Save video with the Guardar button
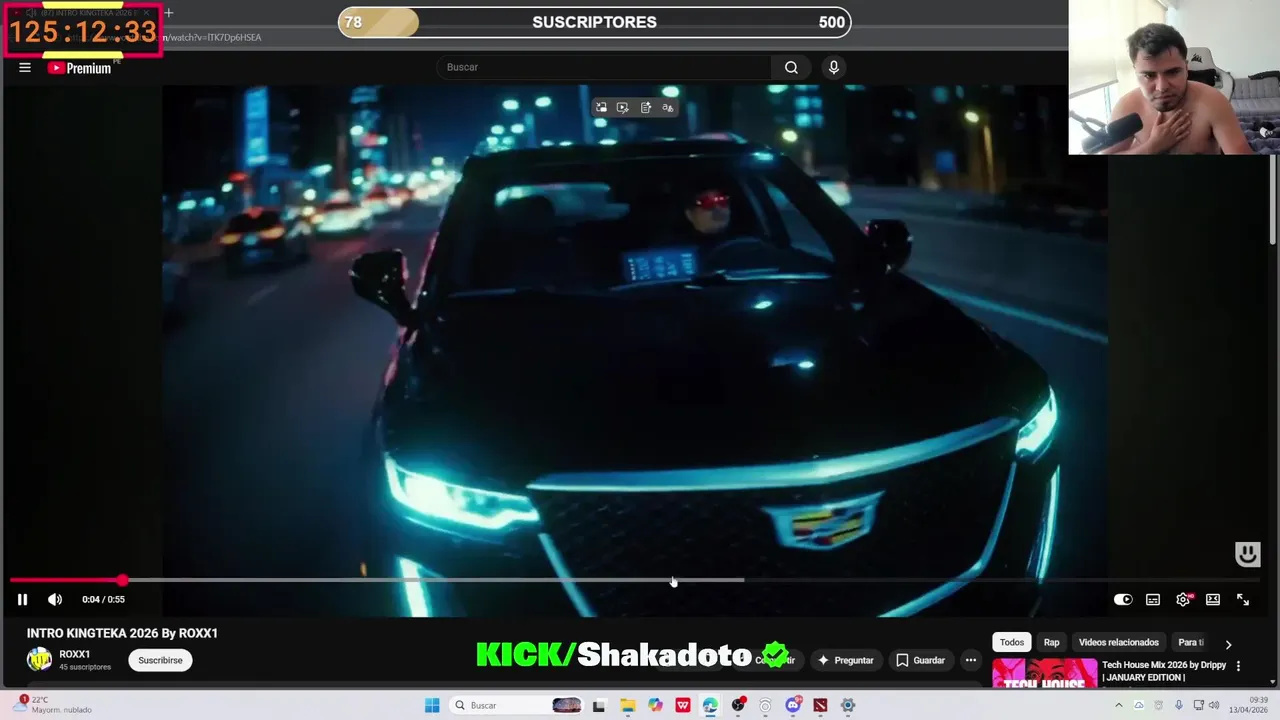 point(920,660)
